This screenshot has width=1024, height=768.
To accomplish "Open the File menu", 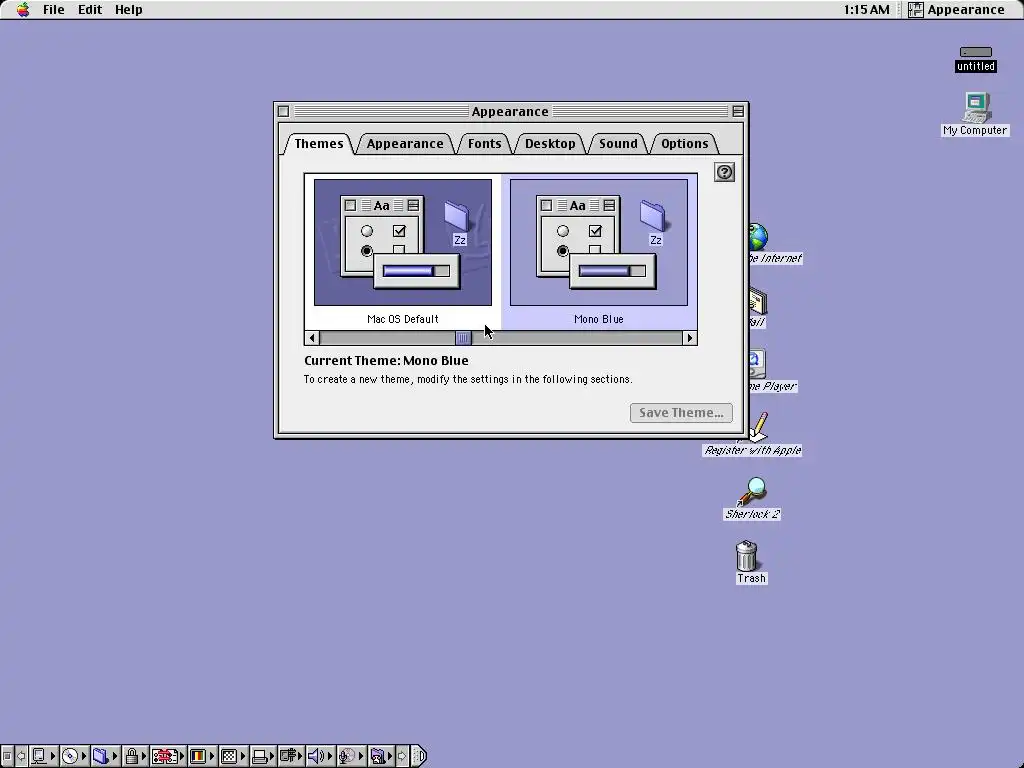I will 54,9.
